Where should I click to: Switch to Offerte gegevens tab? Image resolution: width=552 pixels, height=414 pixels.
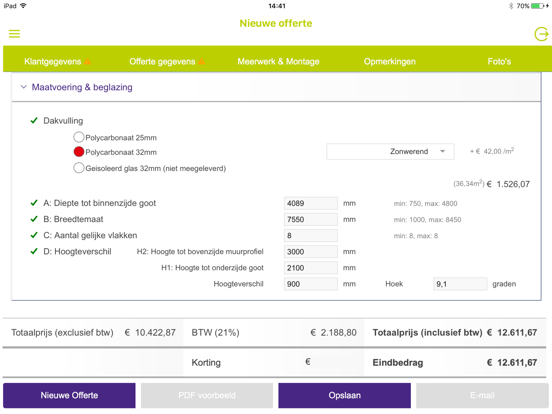162,62
